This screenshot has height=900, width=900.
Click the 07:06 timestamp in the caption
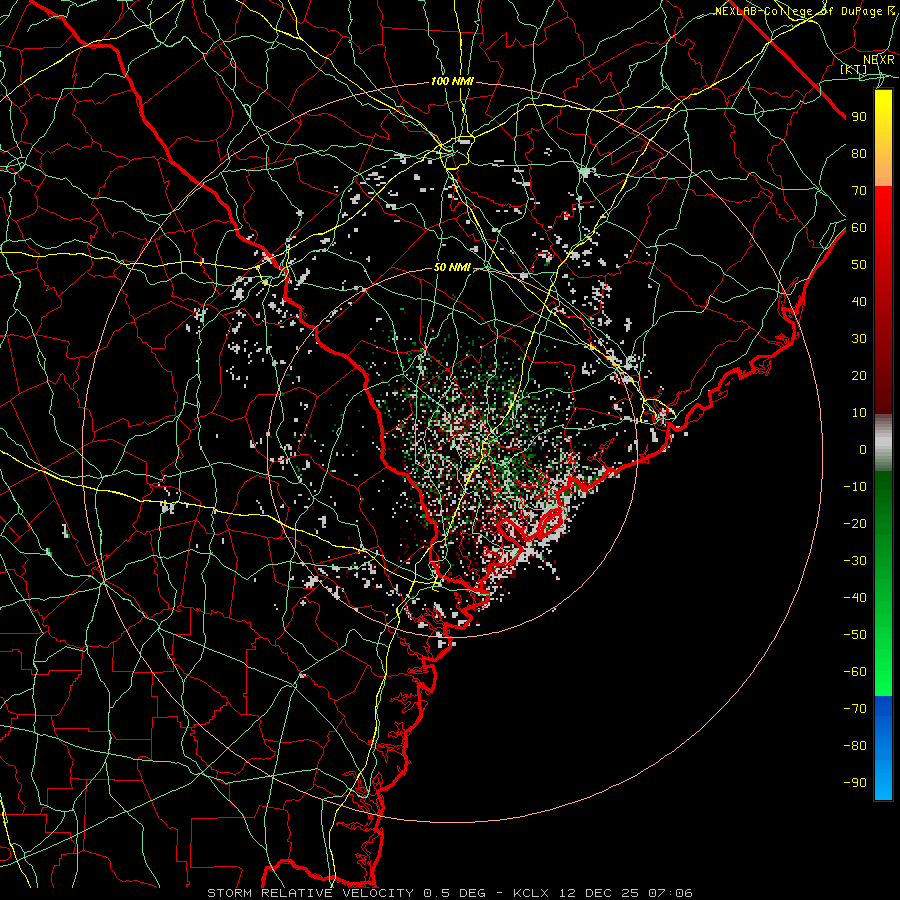(x=670, y=893)
